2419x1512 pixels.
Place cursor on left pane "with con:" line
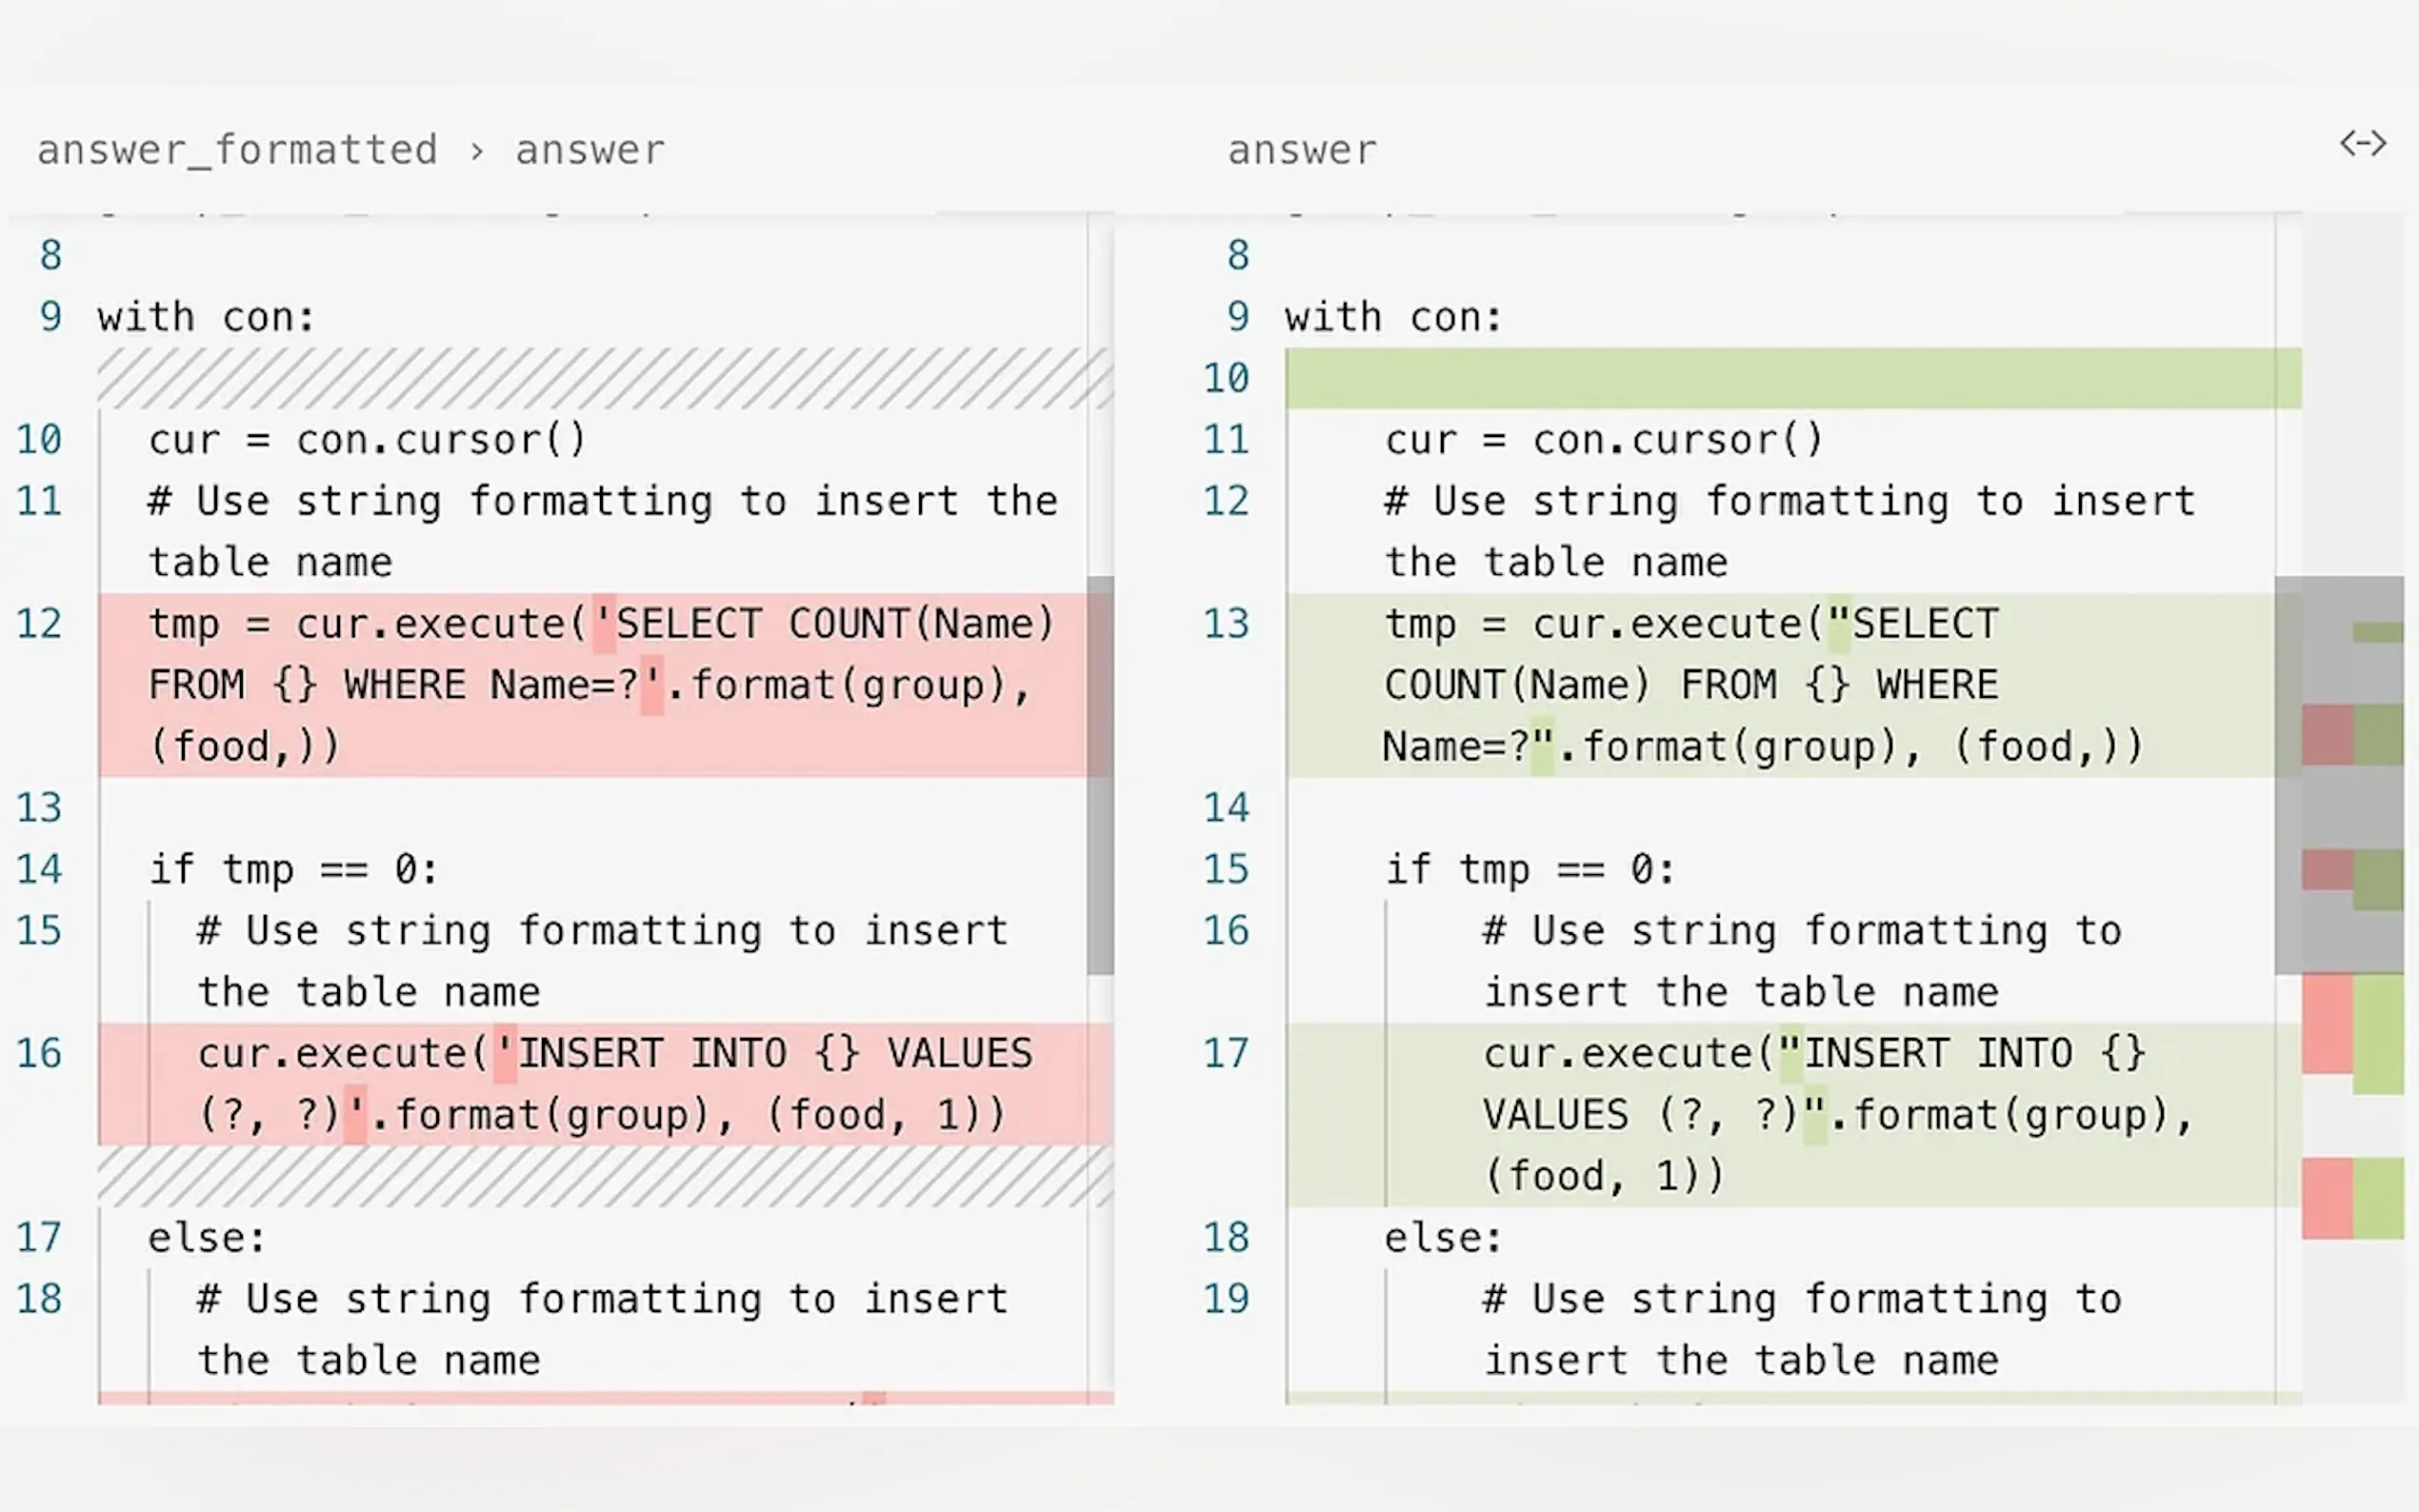[206, 317]
